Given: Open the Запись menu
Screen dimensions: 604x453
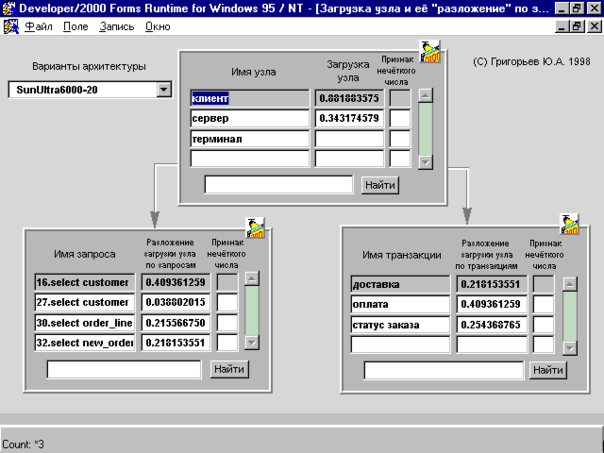Looking at the screenshot, I should pos(116,27).
